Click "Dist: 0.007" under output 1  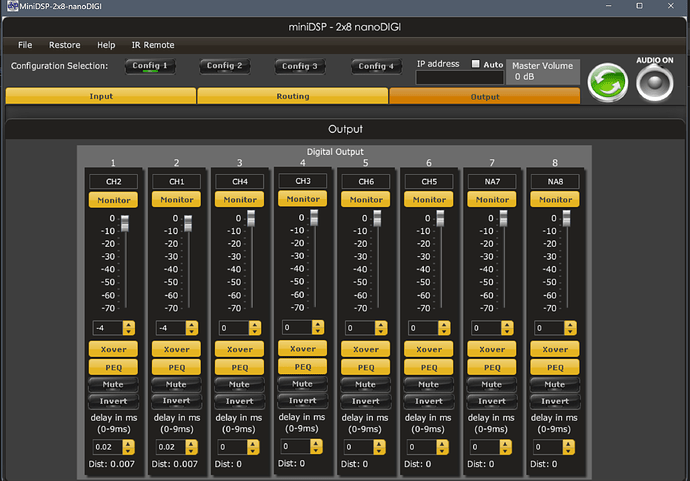pyautogui.click(x=111, y=464)
